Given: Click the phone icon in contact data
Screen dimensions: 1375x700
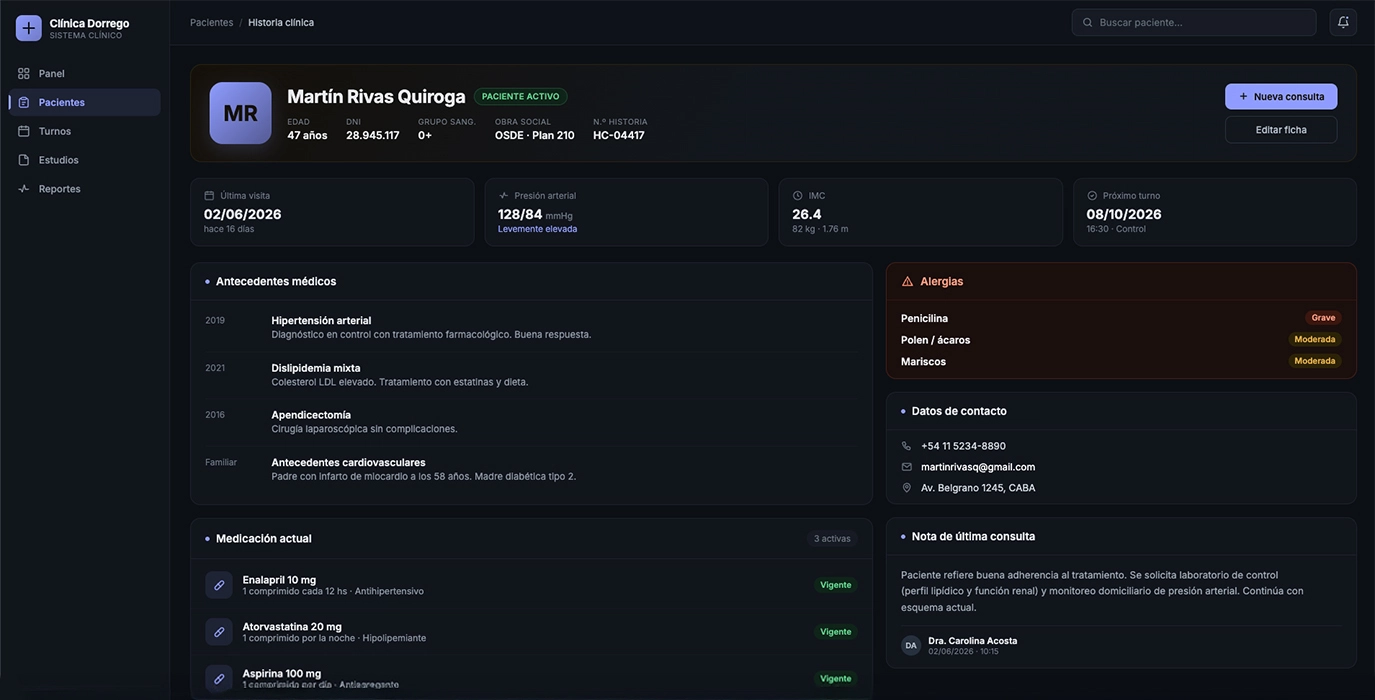Looking at the screenshot, I should (907, 446).
